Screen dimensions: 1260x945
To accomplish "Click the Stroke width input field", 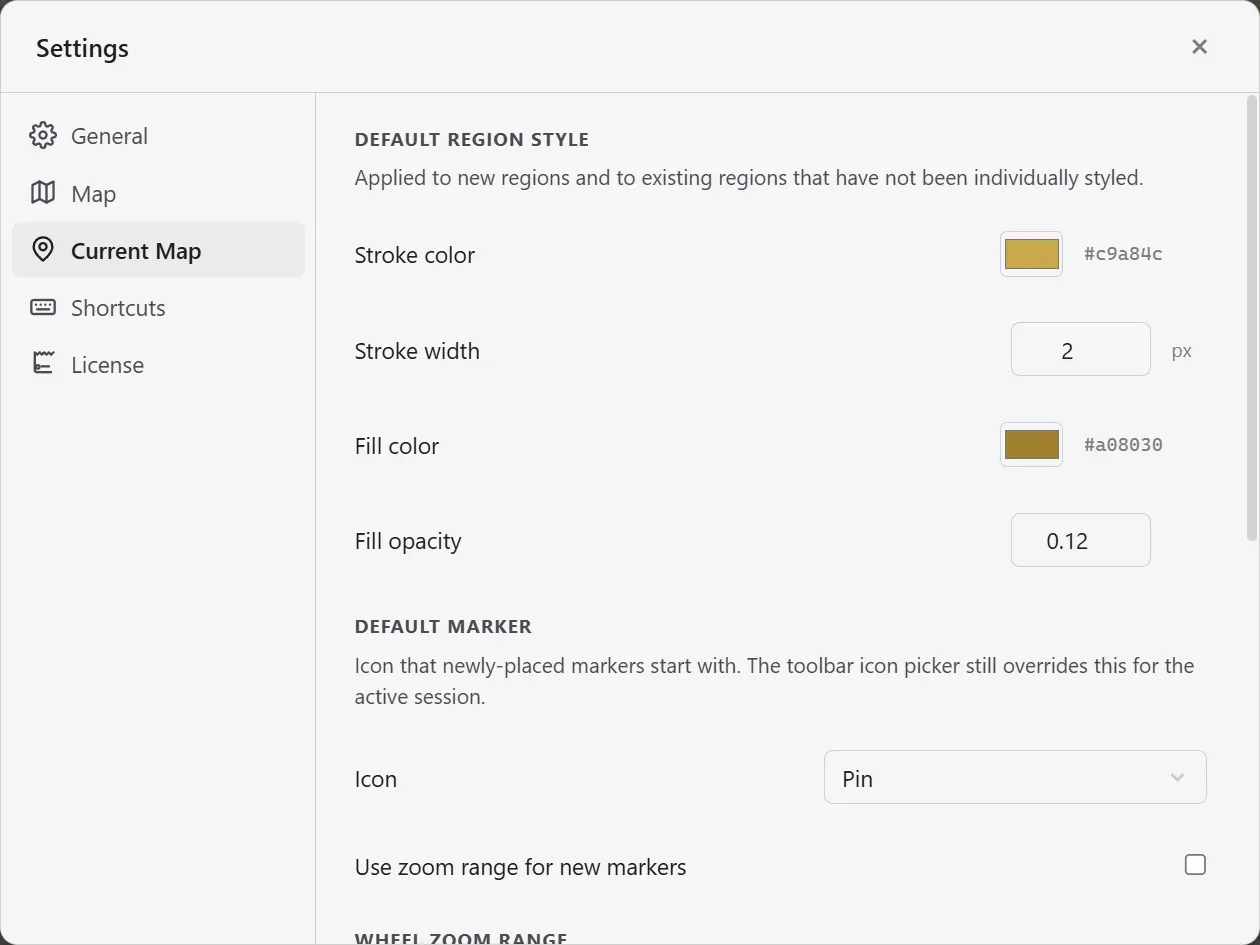I will point(1080,350).
